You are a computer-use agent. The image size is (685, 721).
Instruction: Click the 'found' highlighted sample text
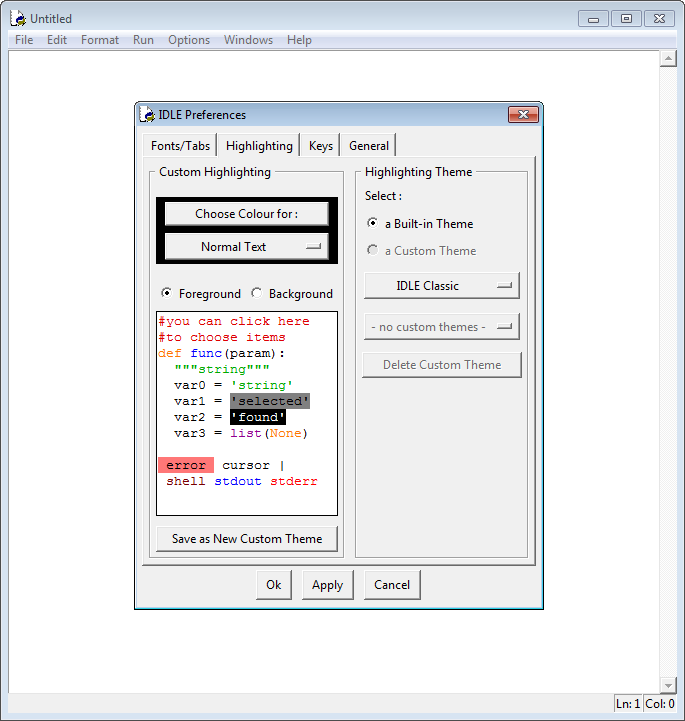pyautogui.click(x=258, y=417)
